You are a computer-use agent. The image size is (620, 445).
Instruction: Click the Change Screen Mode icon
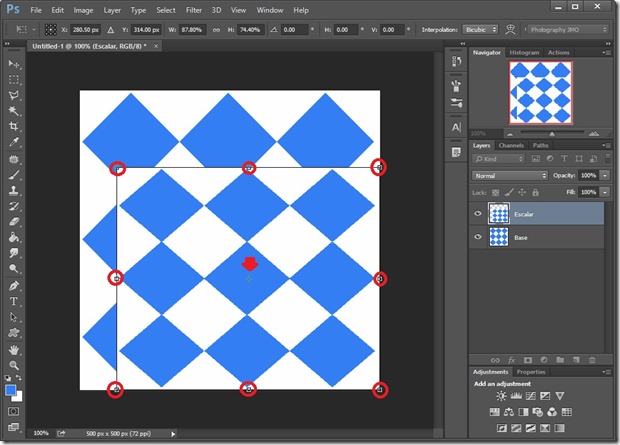[13, 427]
